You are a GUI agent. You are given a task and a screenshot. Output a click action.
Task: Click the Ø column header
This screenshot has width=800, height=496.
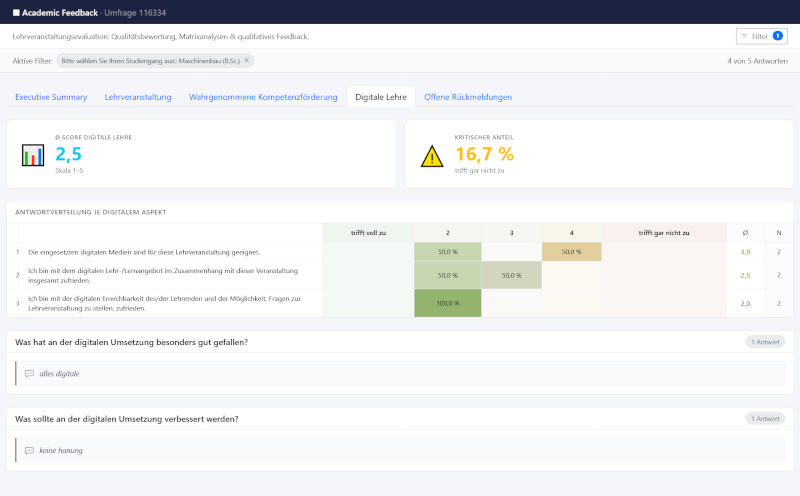tap(745, 233)
